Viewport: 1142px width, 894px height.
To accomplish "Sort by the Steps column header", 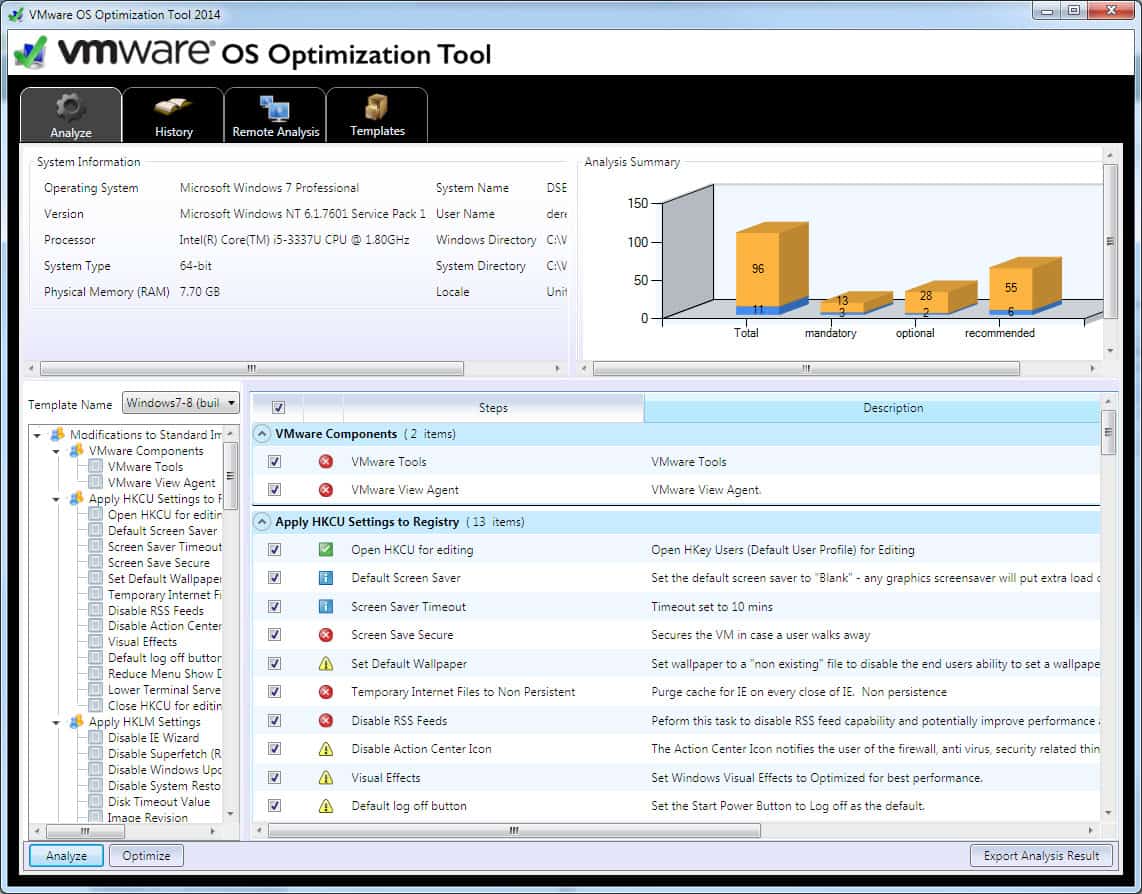I will click(493, 407).
